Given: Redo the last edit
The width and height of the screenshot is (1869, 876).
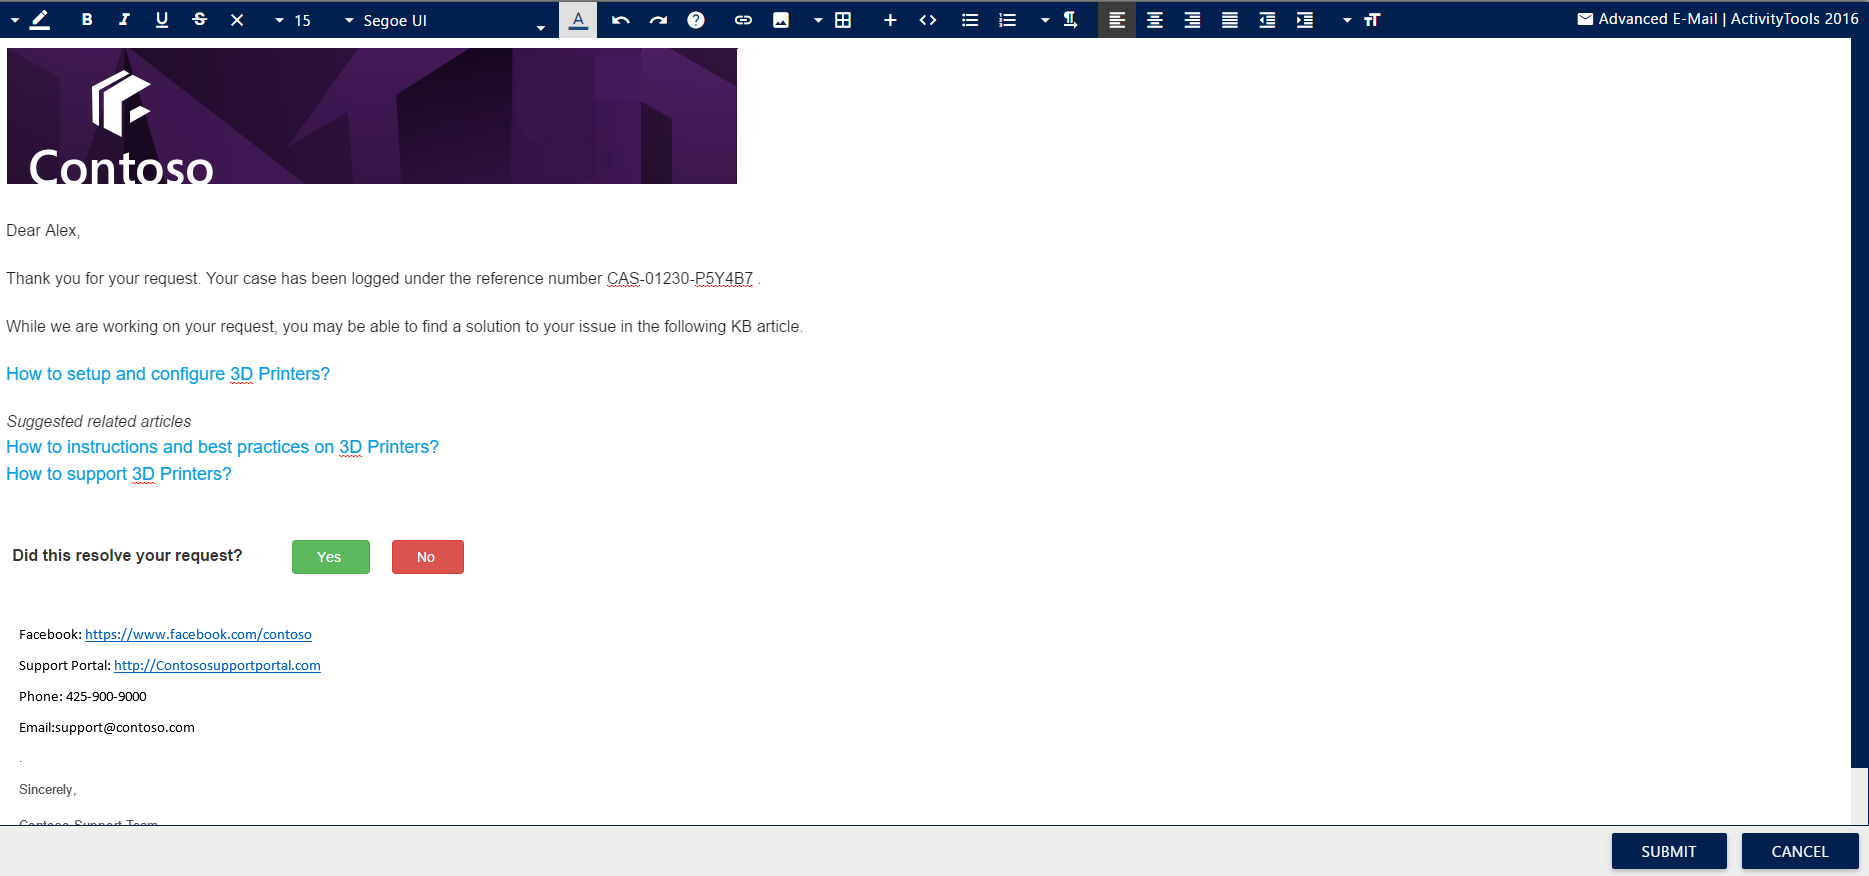Looking at the screenshot, I should click(x=658, y=20).
